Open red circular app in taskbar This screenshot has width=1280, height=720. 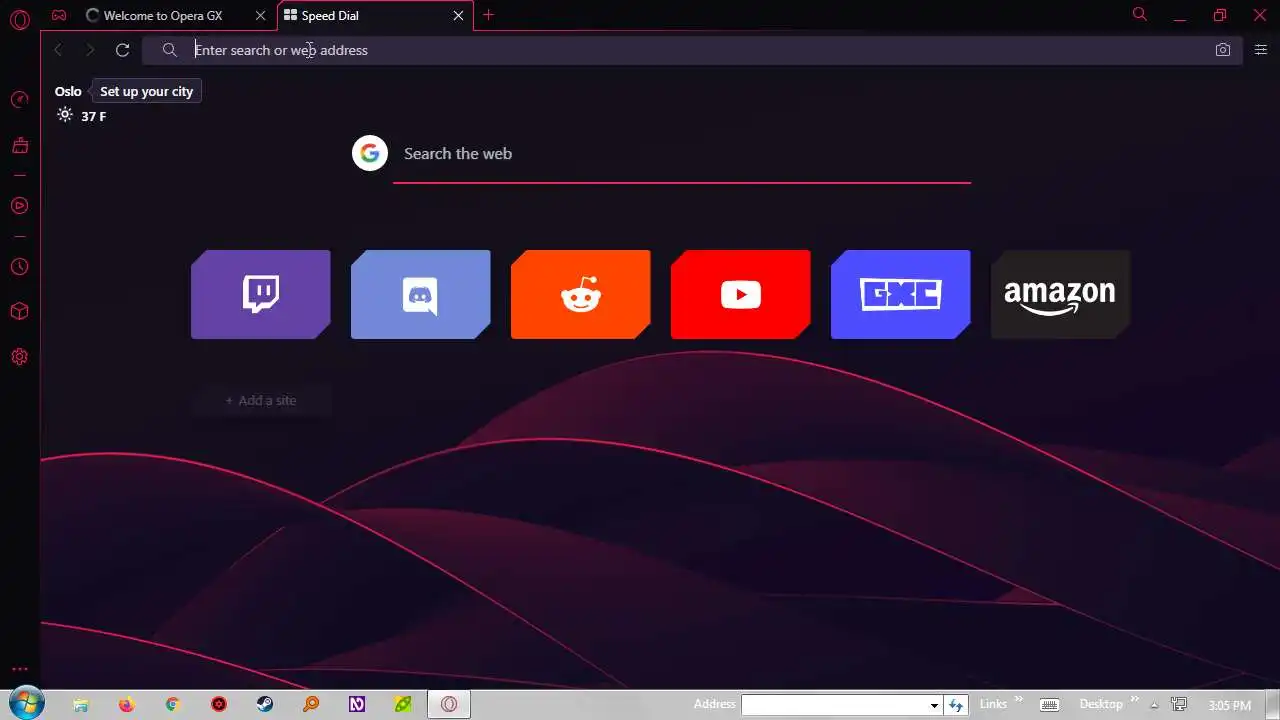(x=219, y=704)
